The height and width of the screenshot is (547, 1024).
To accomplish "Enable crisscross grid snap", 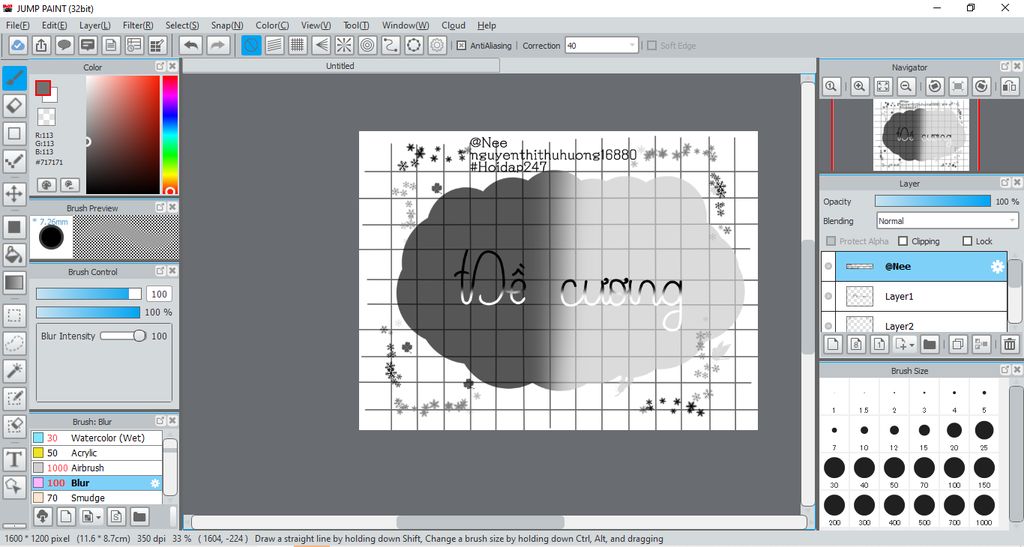I will pos(298,45).
